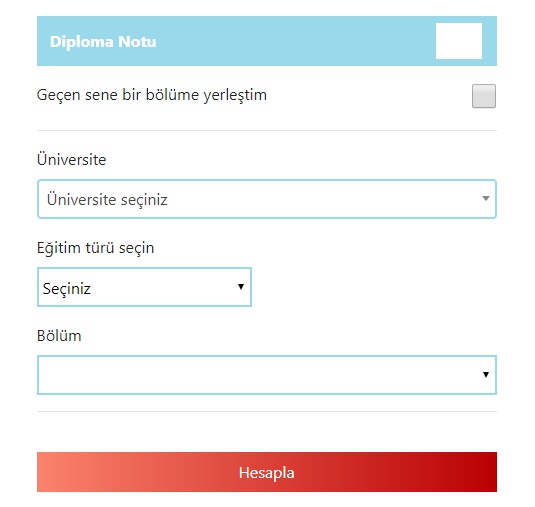
Task: Click the 'Hesapla' text label
Action: 266,473
